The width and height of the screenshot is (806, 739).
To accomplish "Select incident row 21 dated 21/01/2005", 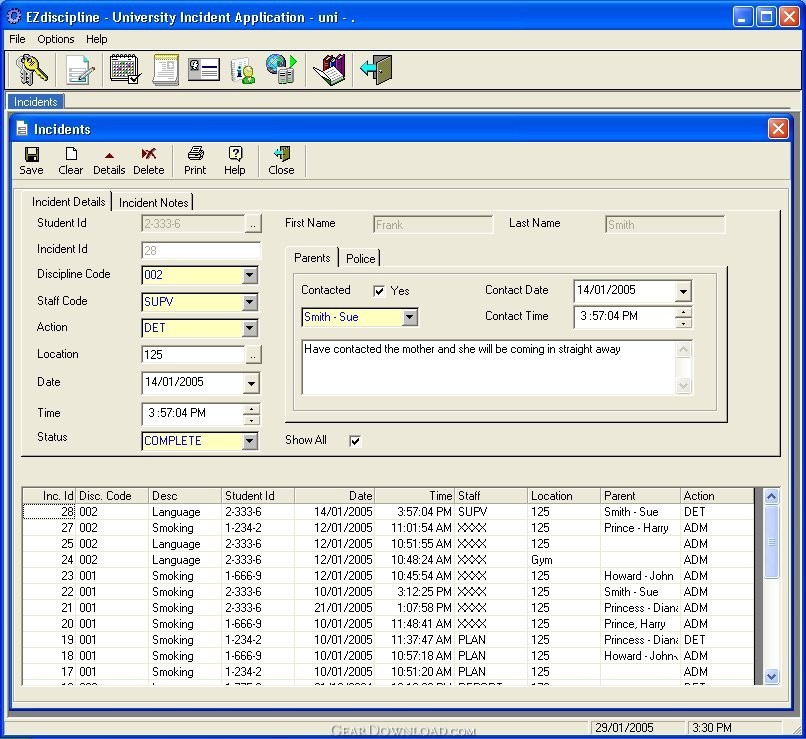I will (388, 607).
